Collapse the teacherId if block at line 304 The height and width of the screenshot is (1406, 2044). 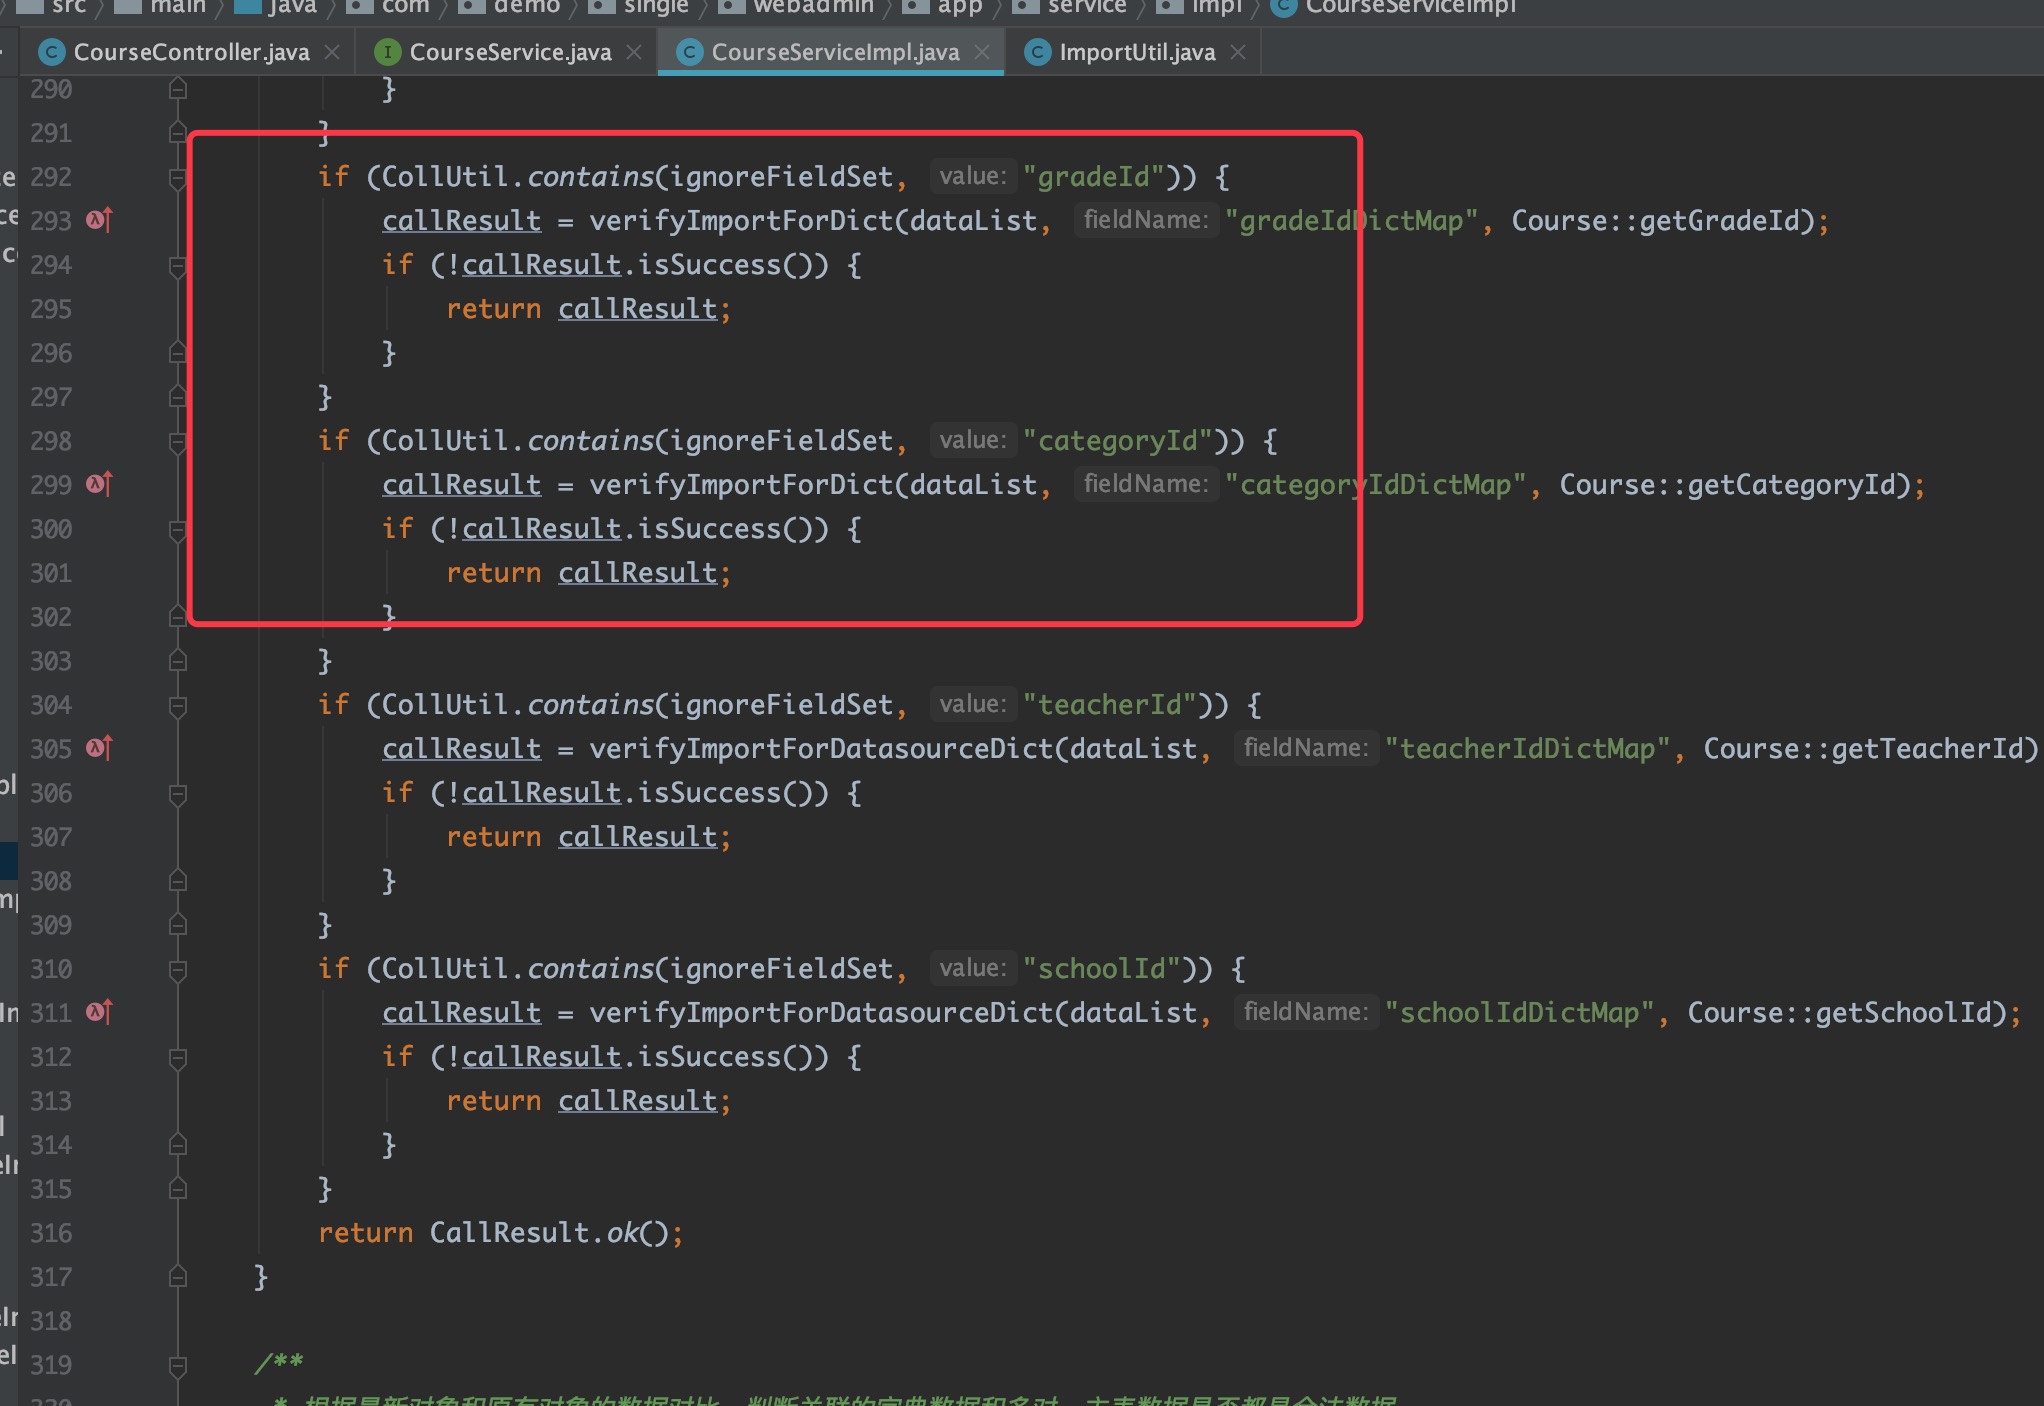pos(178,706)
